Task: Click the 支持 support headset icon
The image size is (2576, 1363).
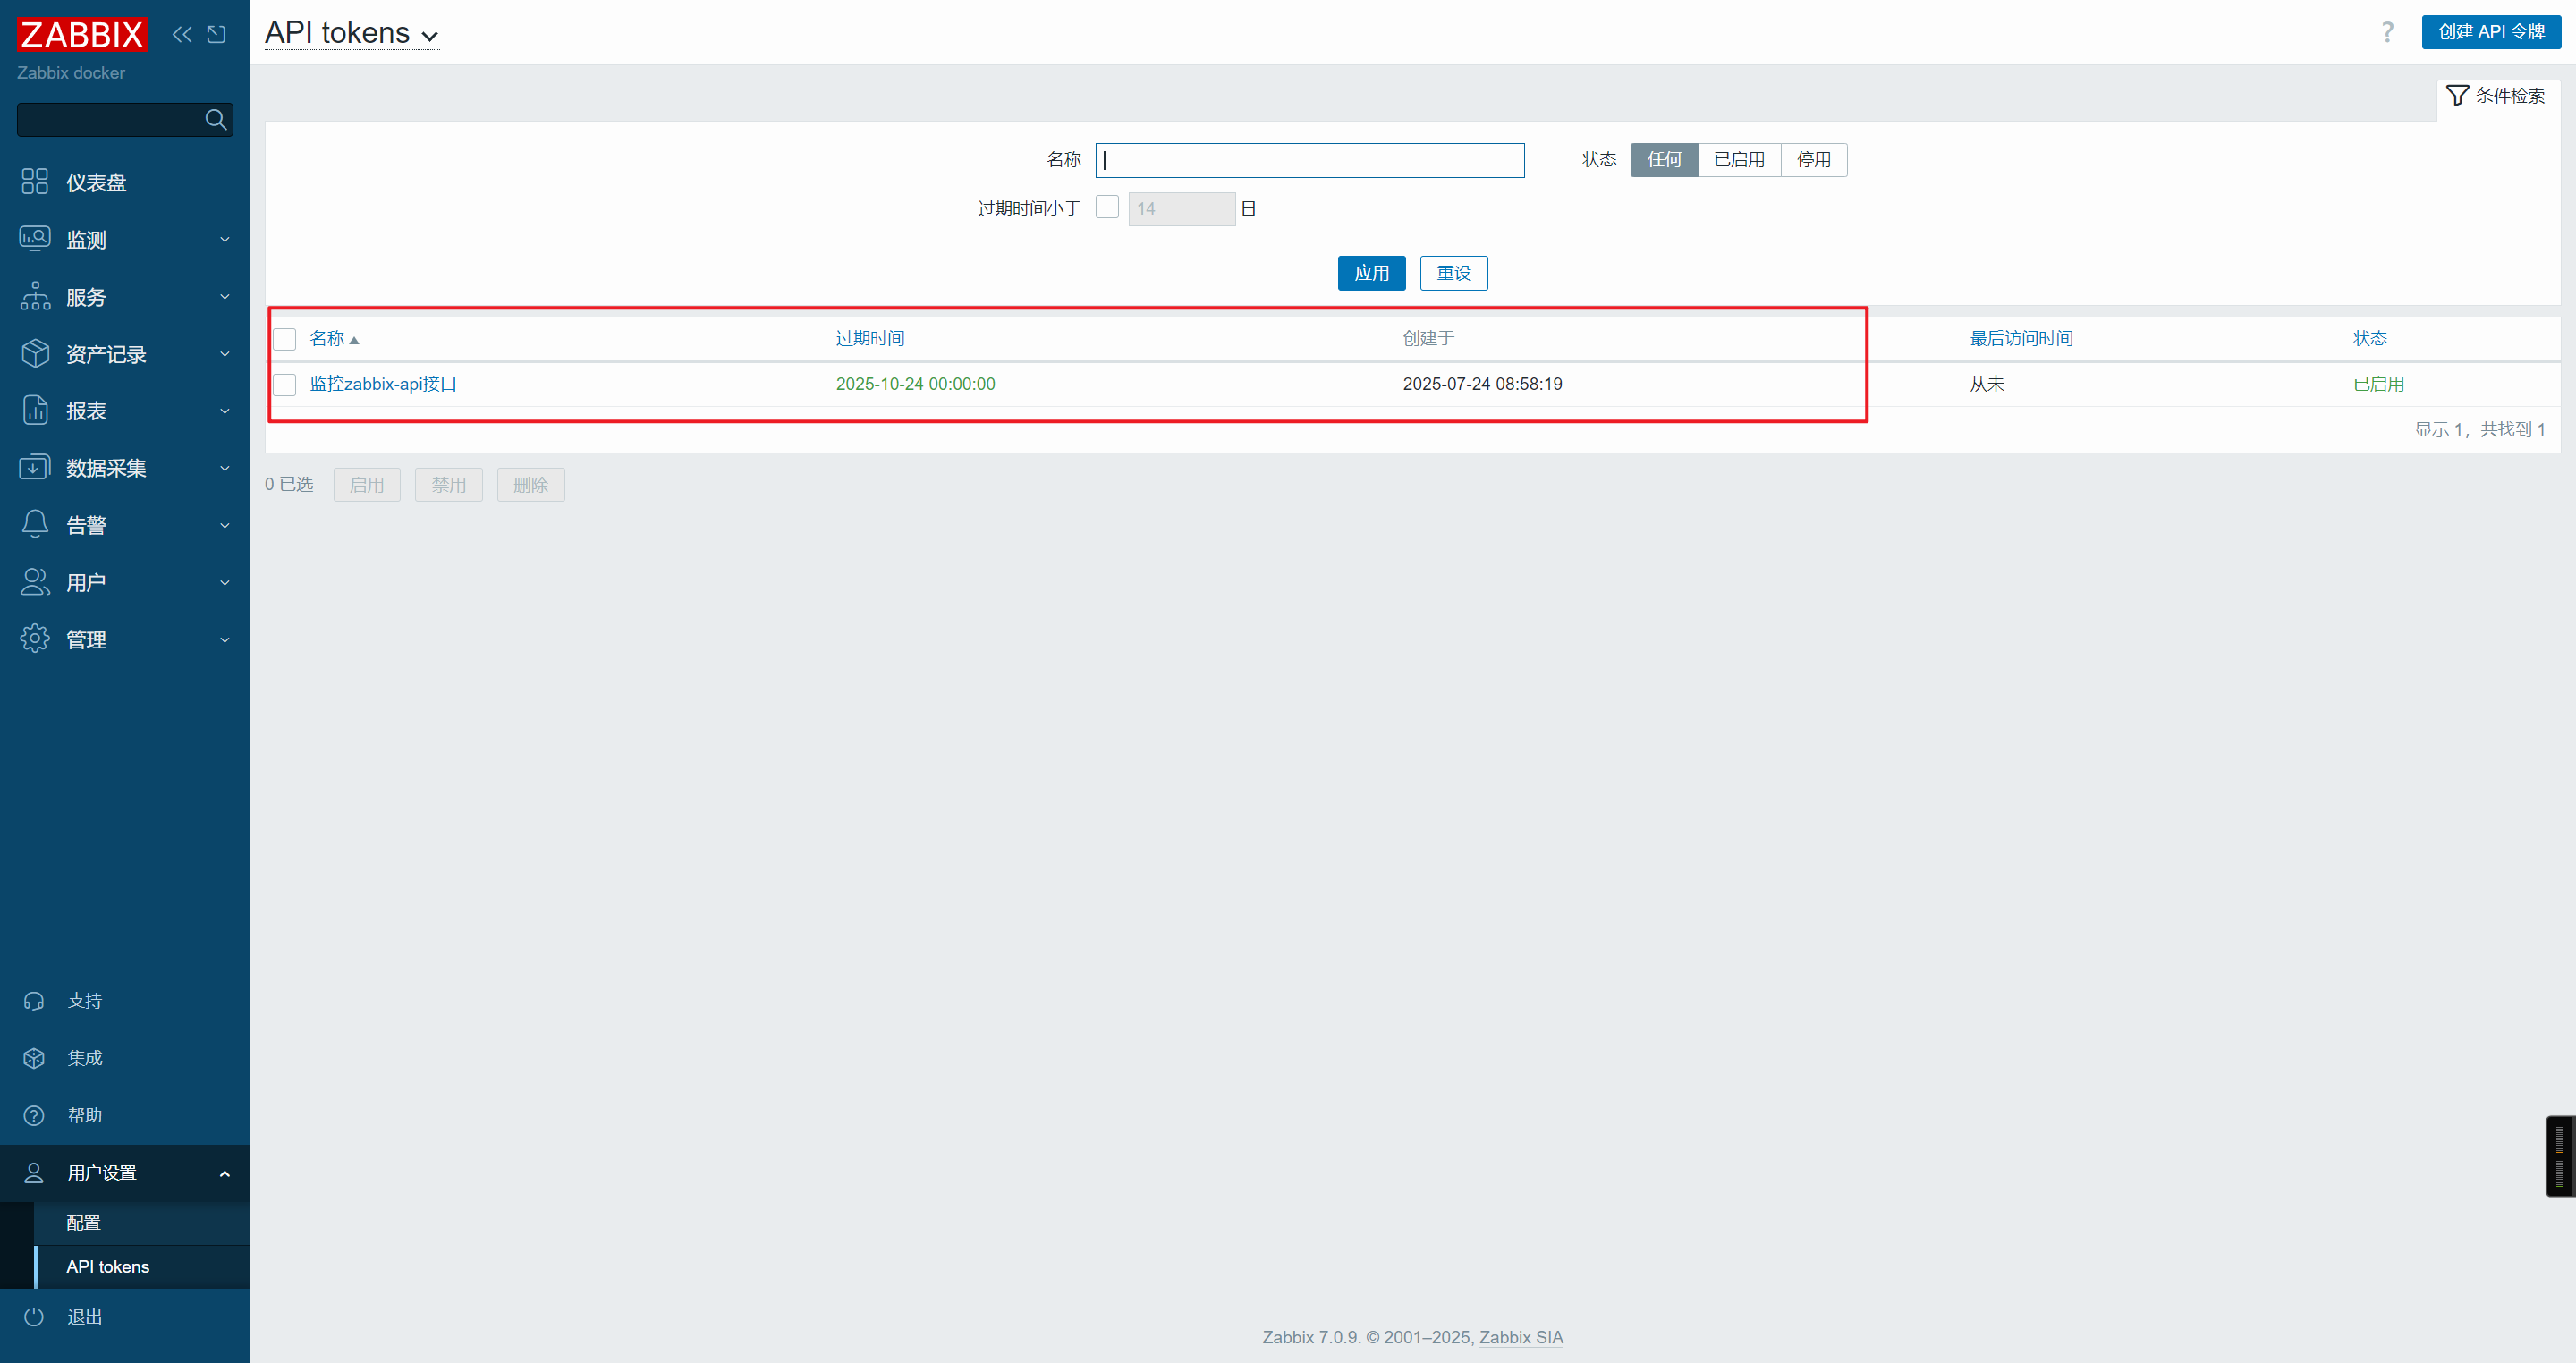Action: click(34, 1001)
